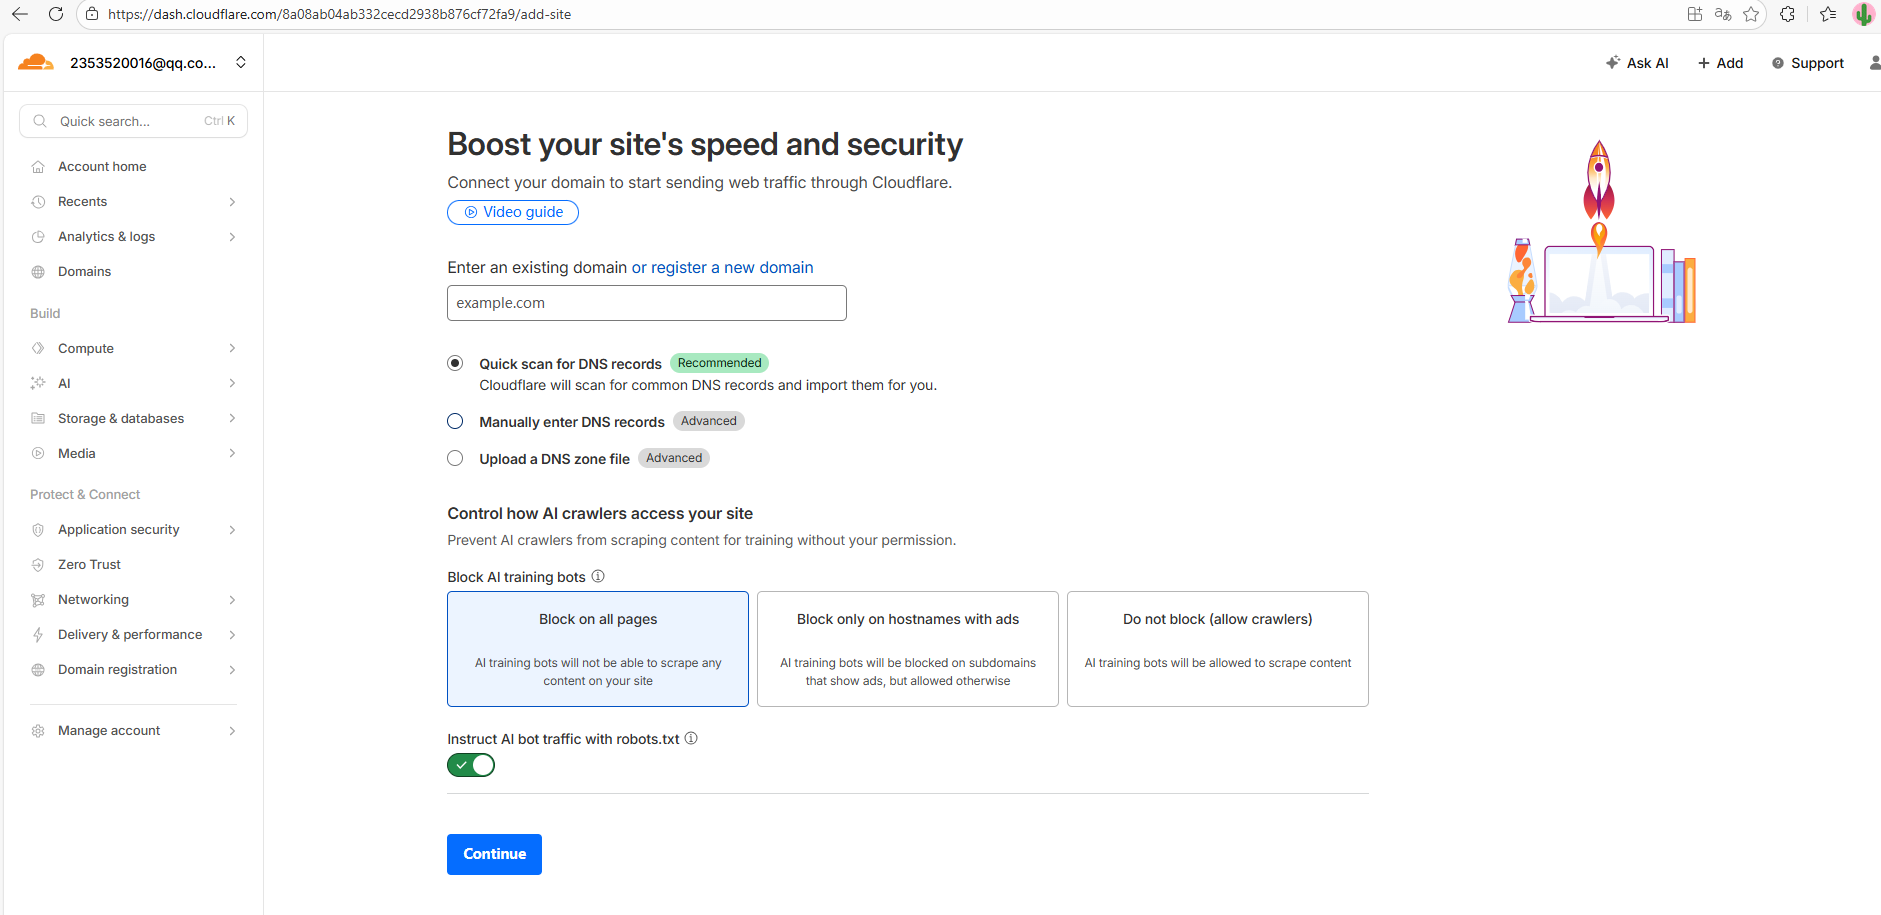Click the info icon beside Block AI training bots

point(598,576)
